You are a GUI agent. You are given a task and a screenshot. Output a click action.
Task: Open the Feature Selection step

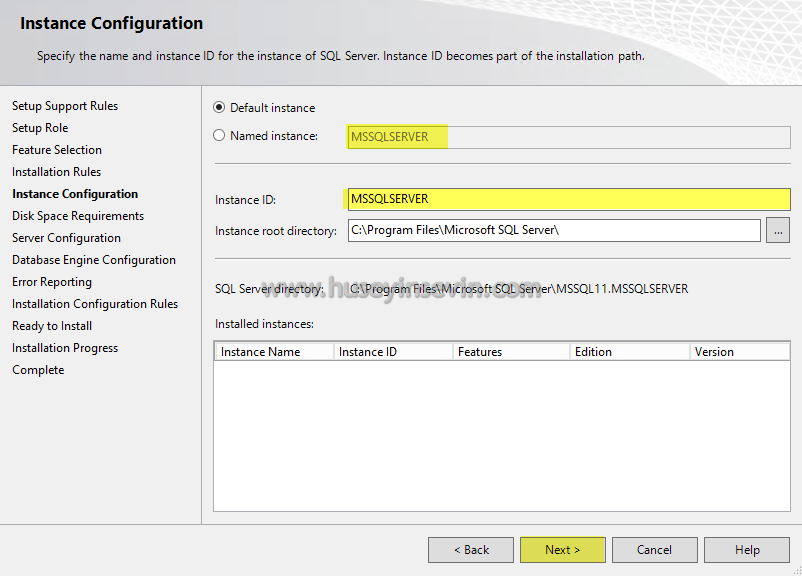point(57,150)
